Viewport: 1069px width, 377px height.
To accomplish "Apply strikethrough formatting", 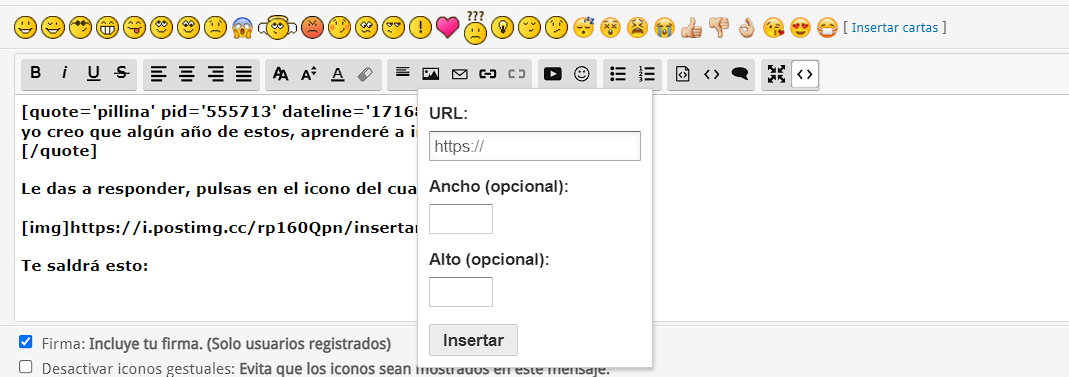I will tap(122, 74).
